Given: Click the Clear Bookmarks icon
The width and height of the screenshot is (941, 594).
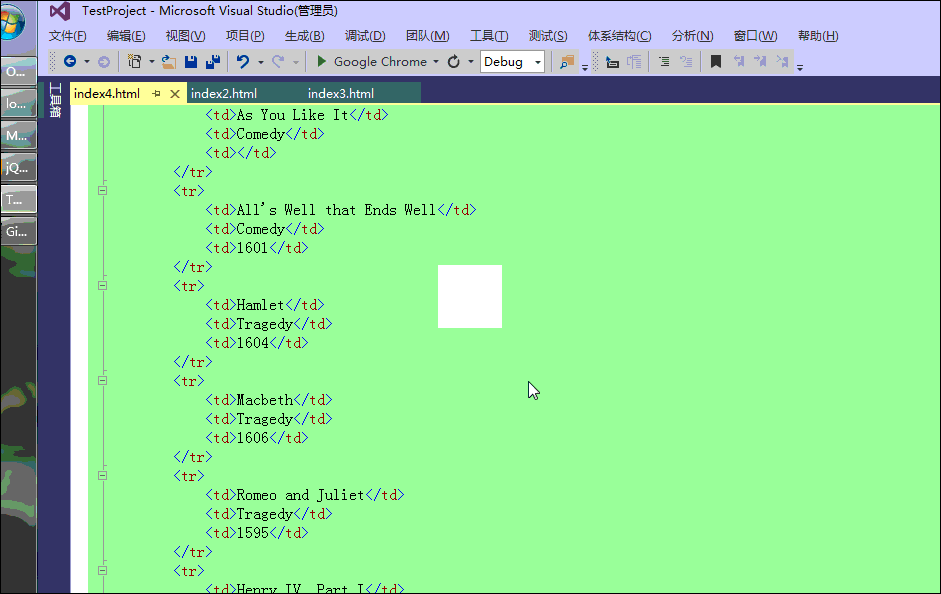Looking at the screenshot, I should pyautogui.click(x=782, y=61).
